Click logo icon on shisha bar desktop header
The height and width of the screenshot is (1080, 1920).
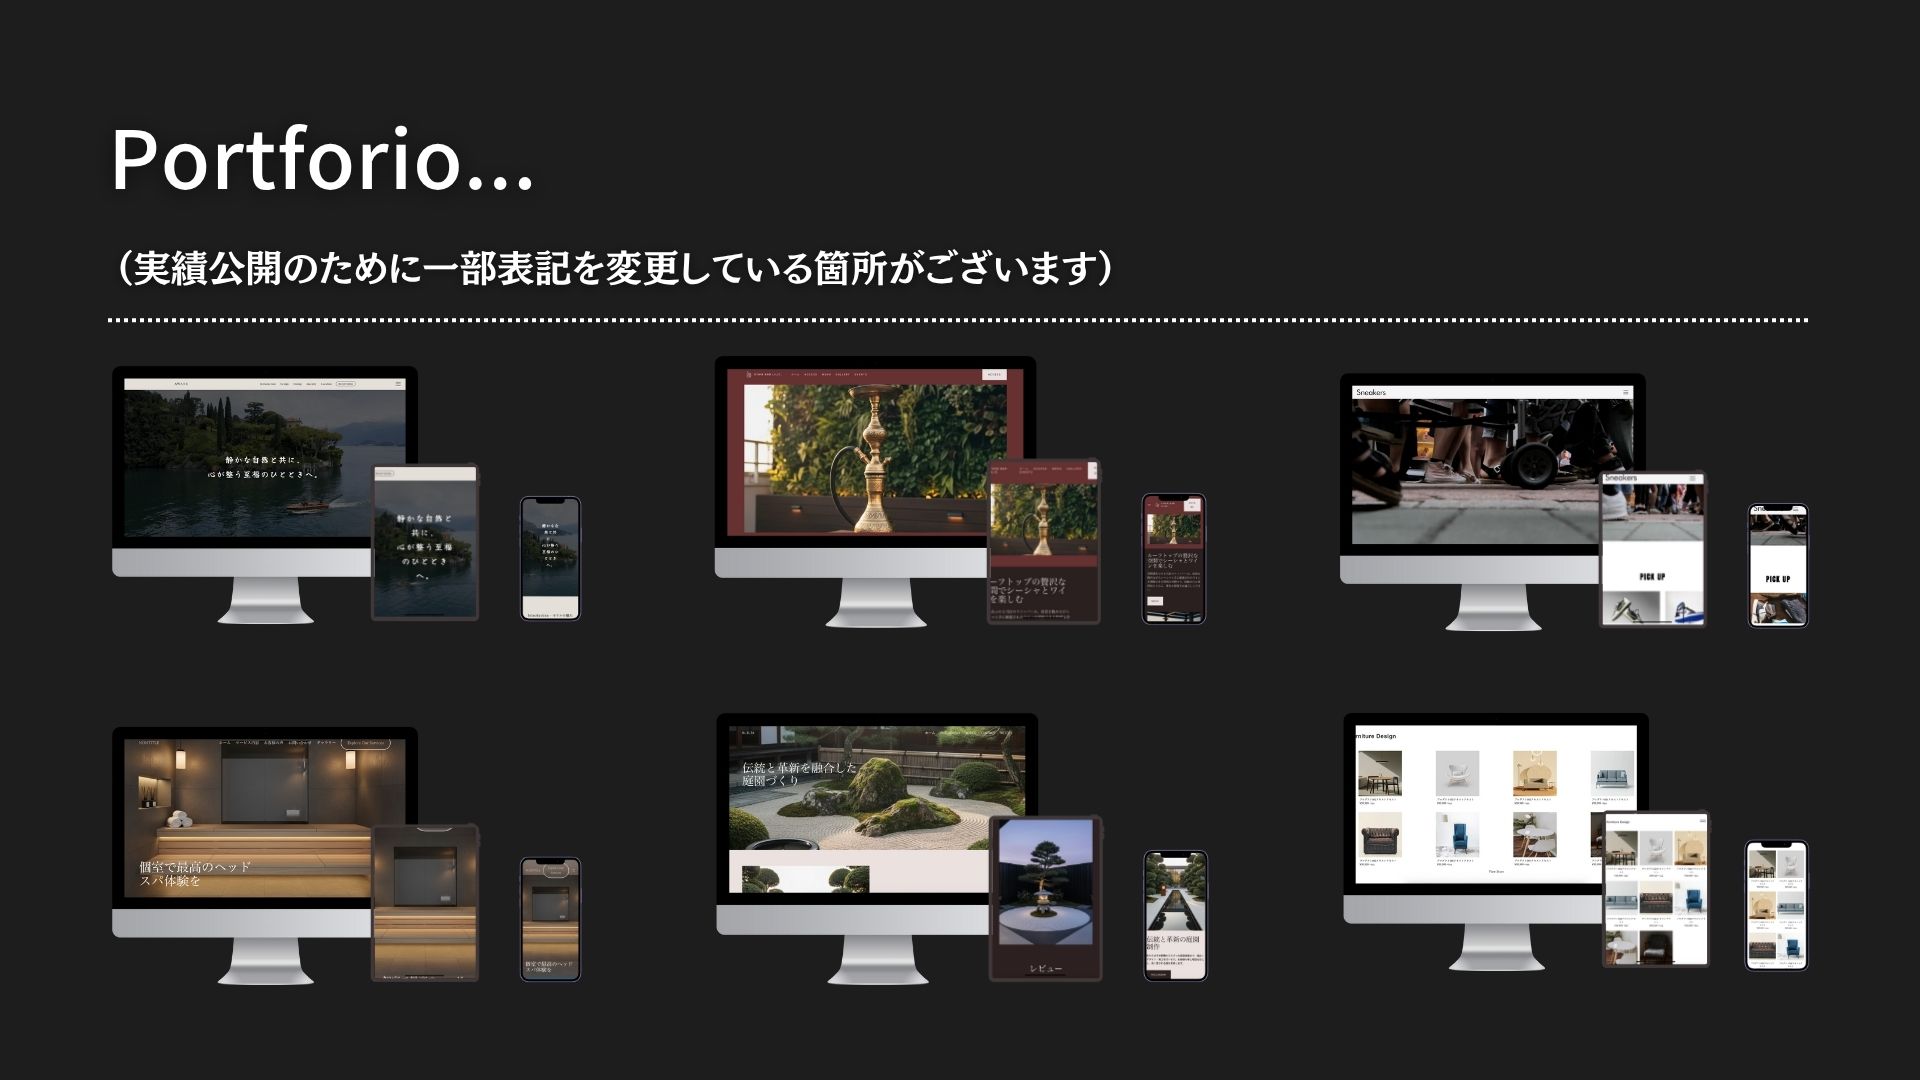(x=747, y=375)
